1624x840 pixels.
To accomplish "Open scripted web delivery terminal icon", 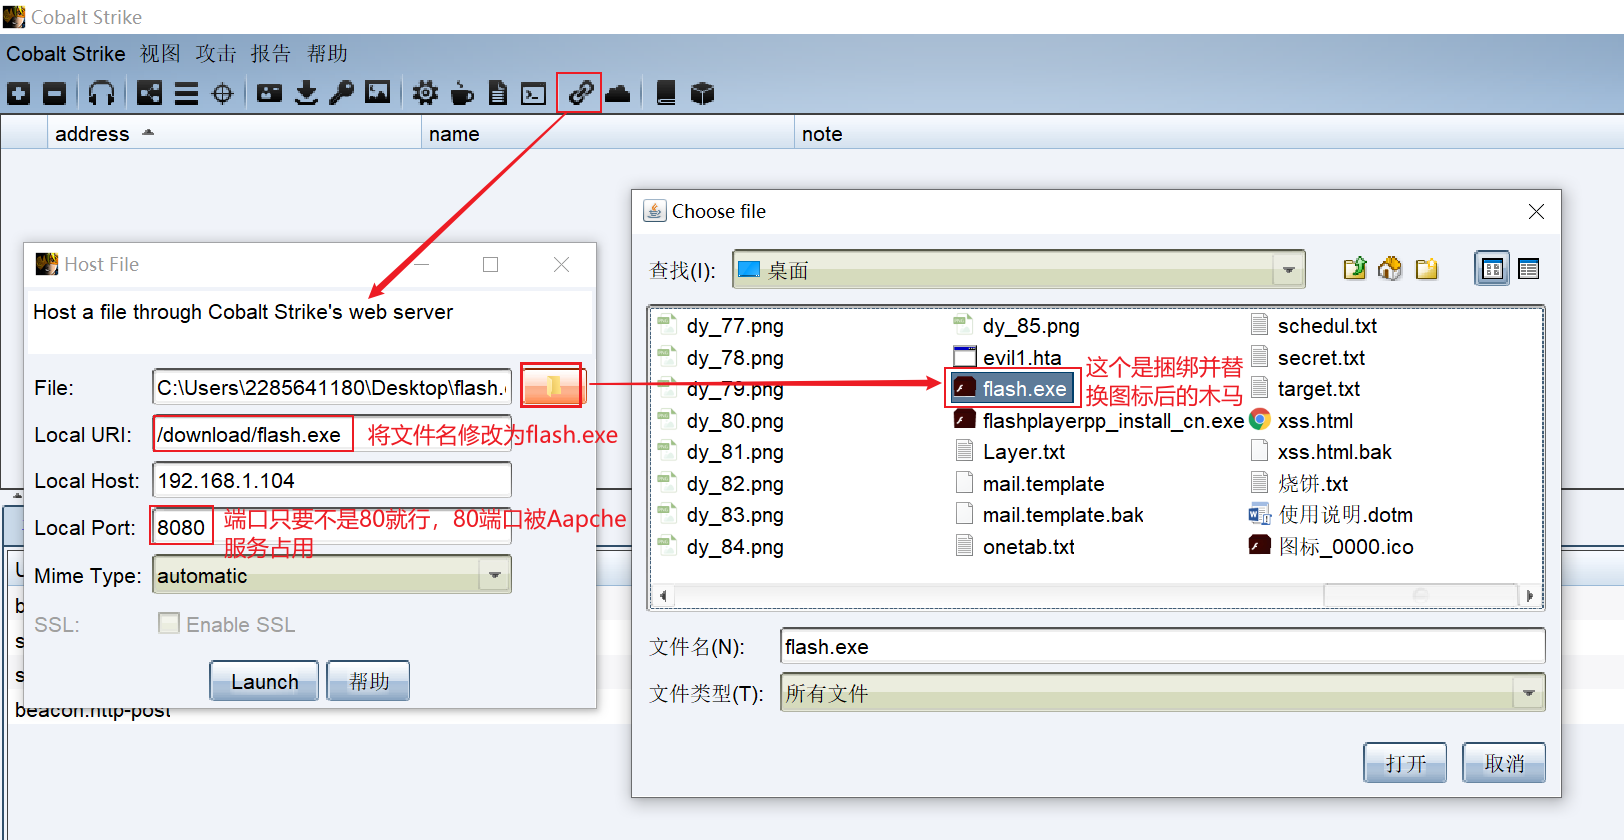I will coord(534,95).
